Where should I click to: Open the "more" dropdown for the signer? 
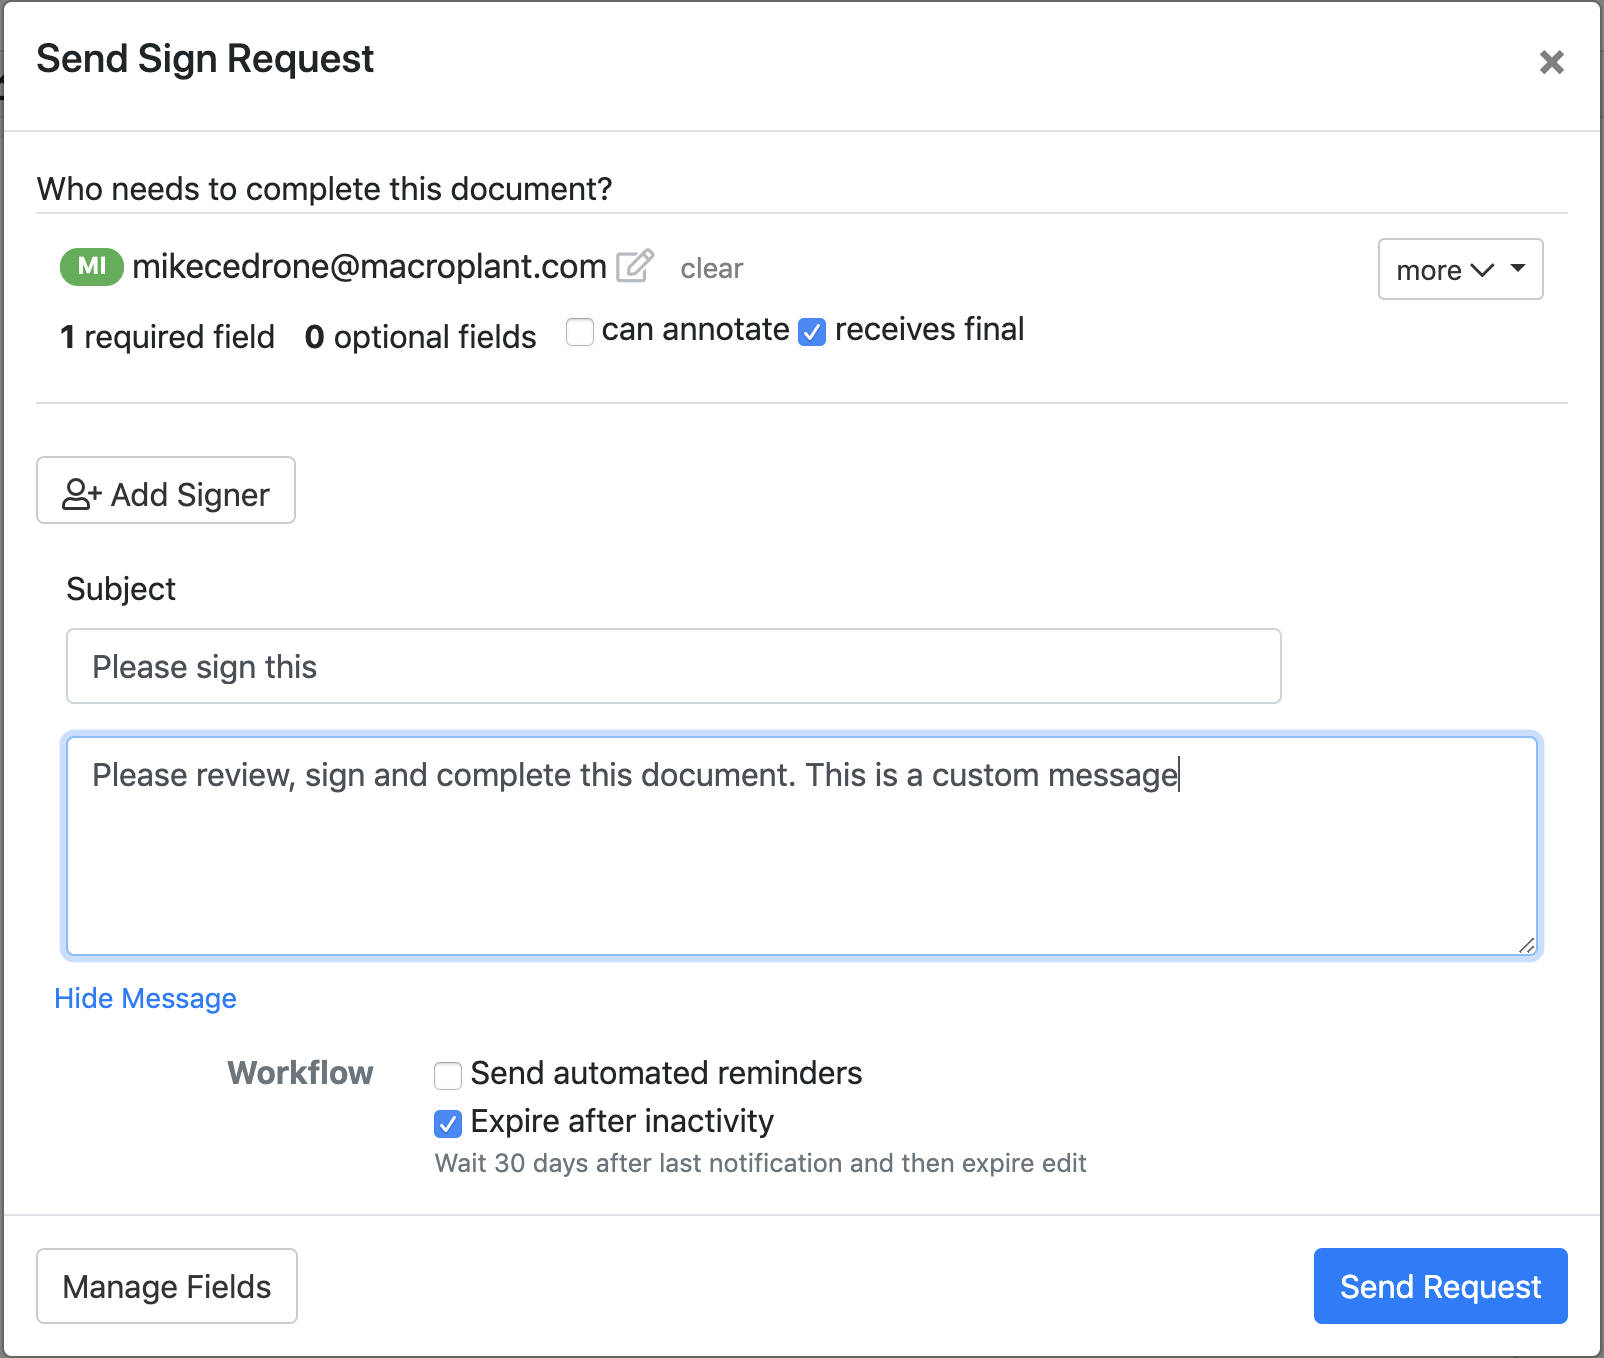click(x=1460, y=269)
